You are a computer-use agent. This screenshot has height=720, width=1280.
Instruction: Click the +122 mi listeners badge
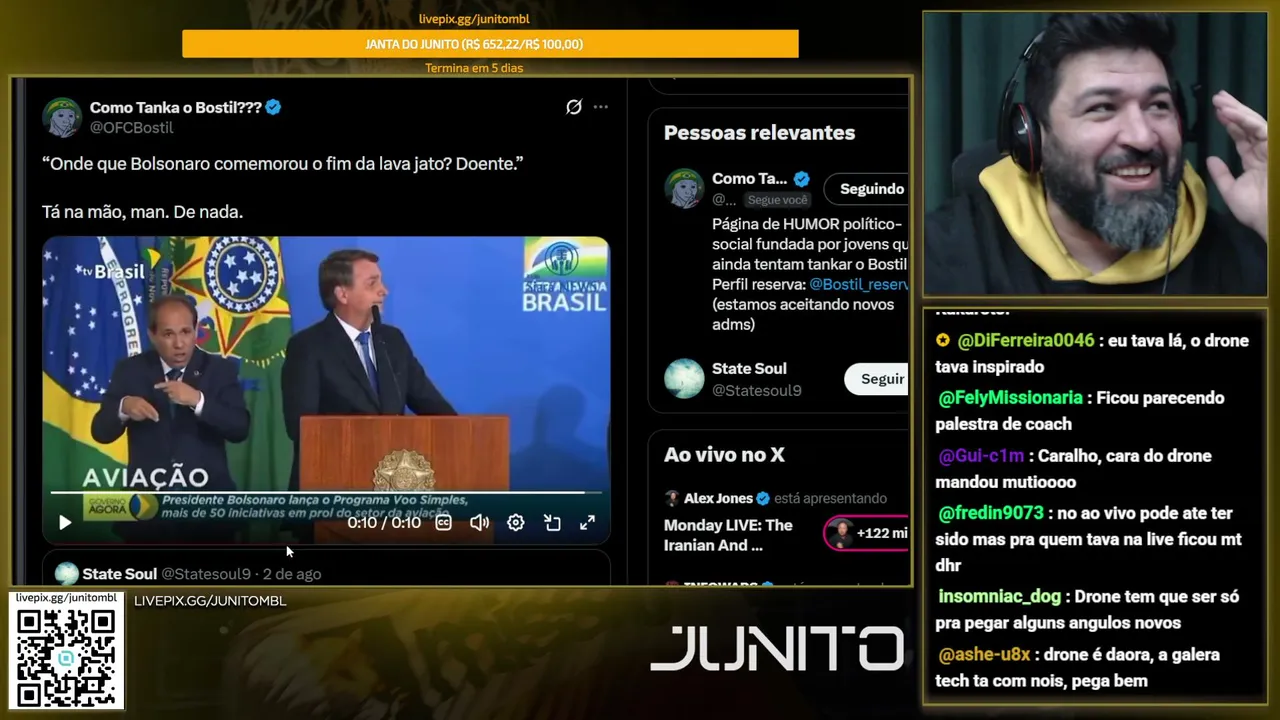click(x=866, y=533)
